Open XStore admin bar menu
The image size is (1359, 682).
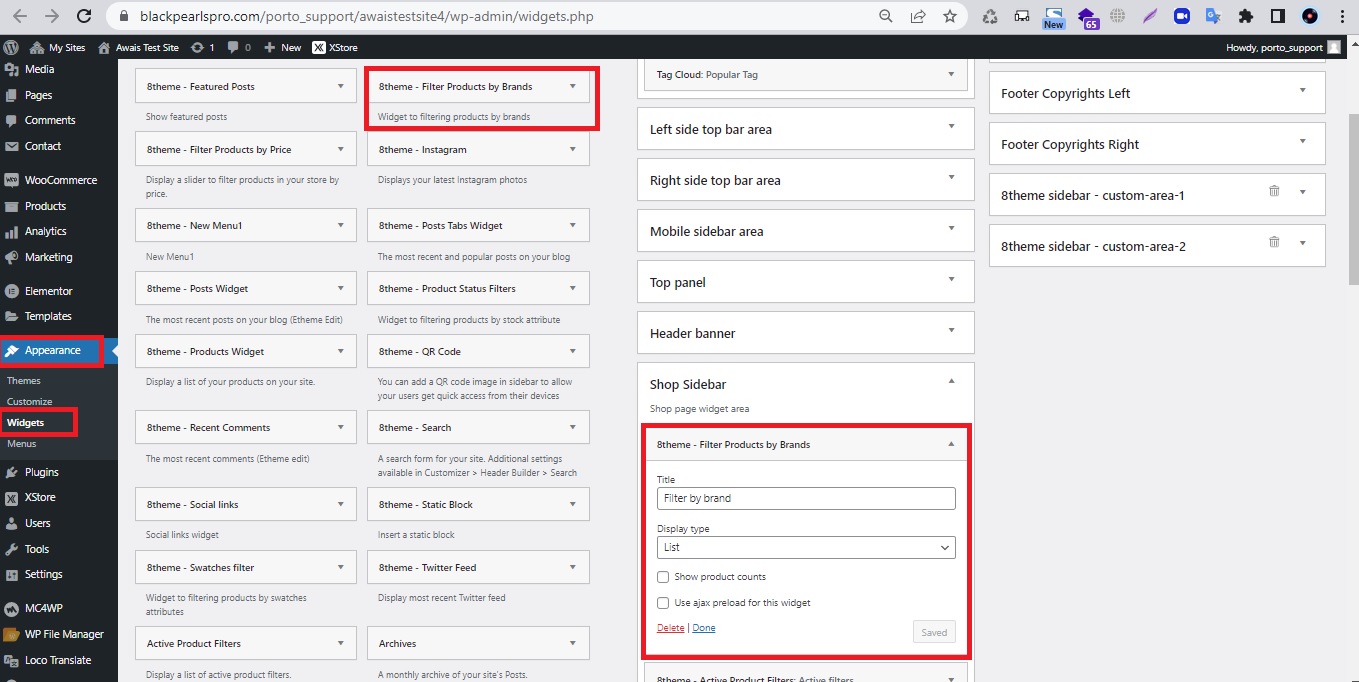335,47
